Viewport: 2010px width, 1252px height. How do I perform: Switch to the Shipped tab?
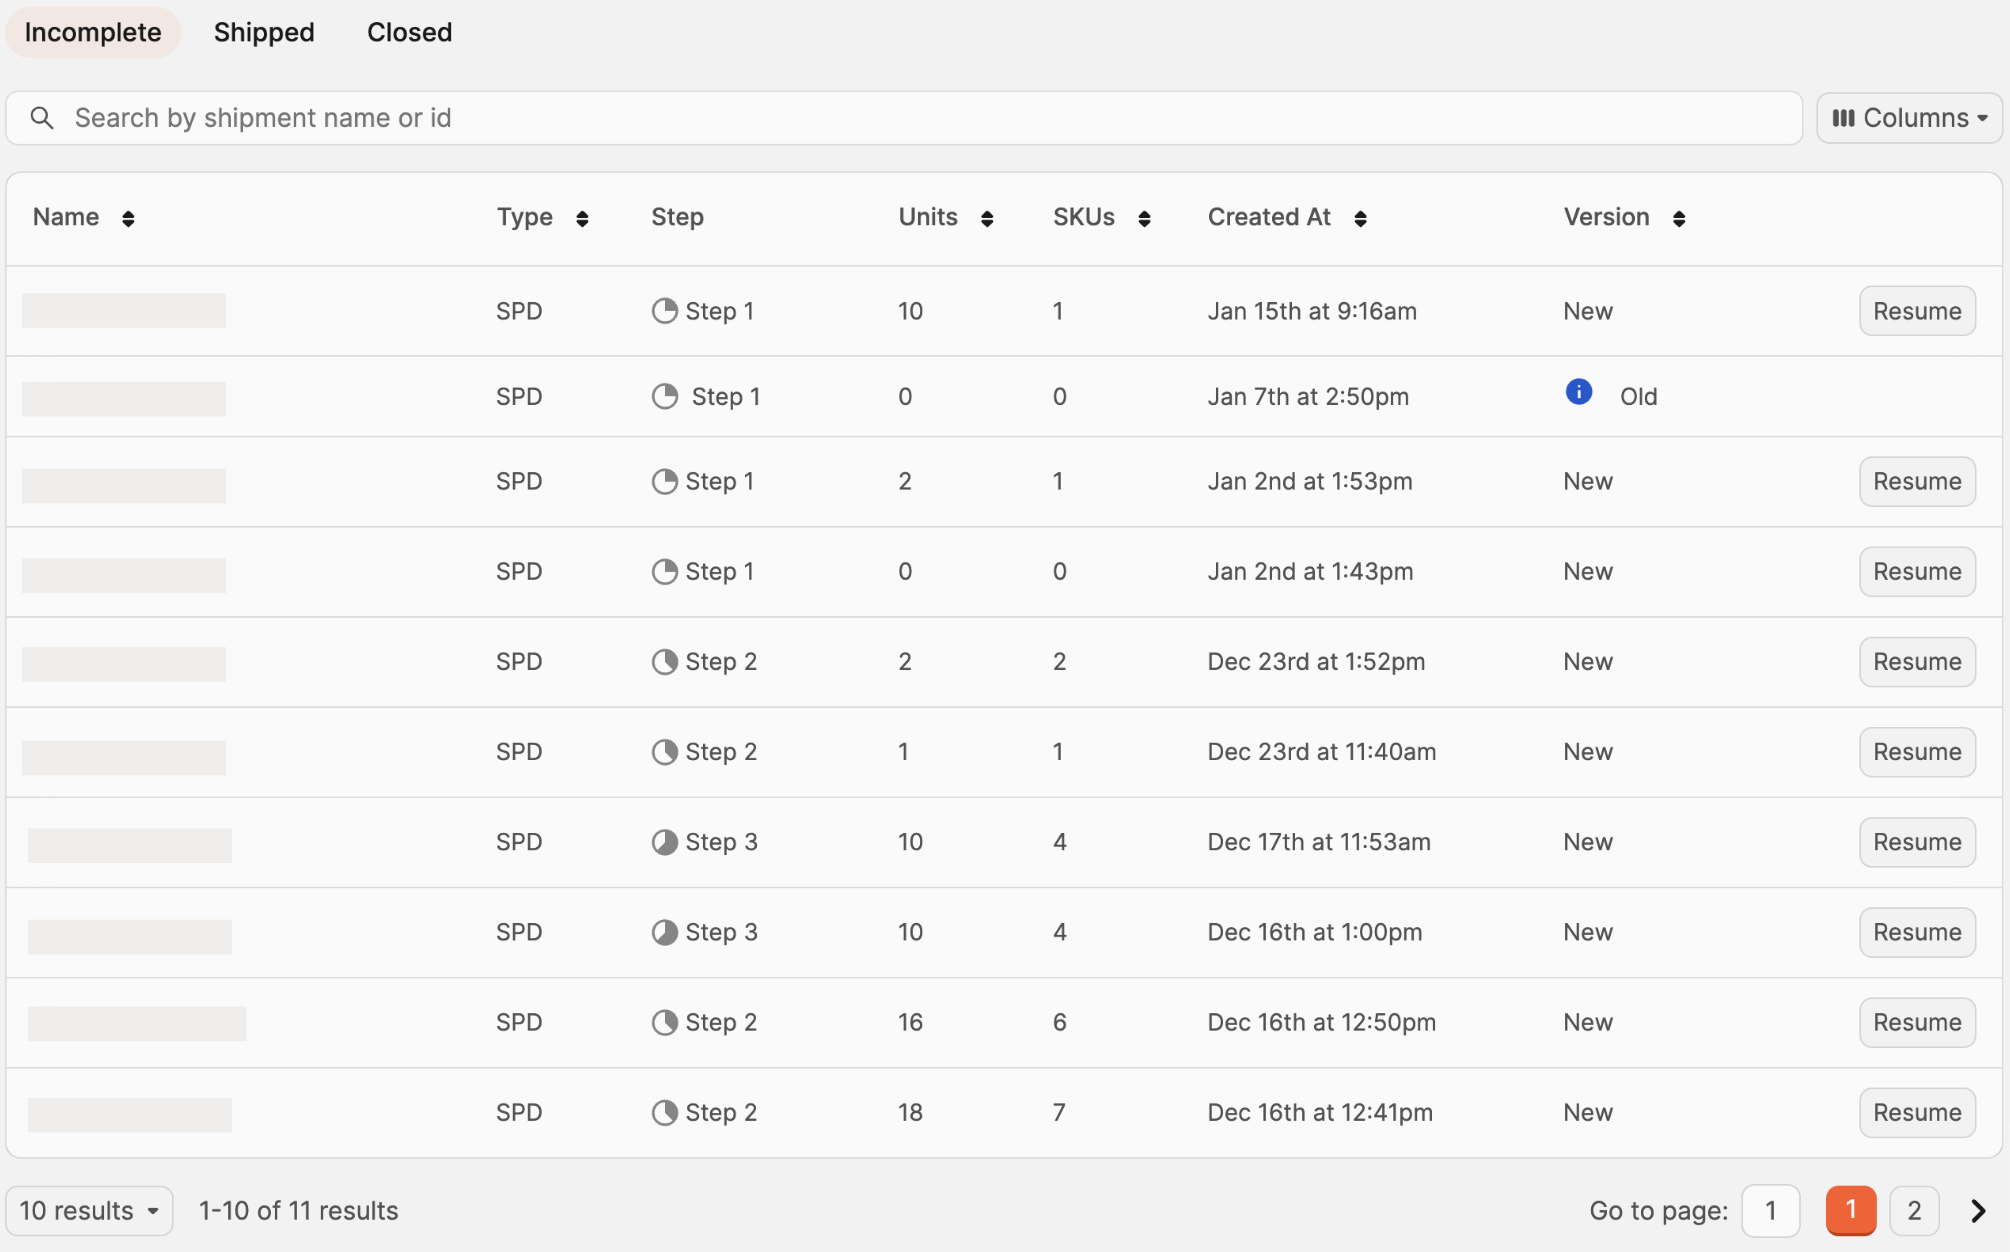(264, 32)
